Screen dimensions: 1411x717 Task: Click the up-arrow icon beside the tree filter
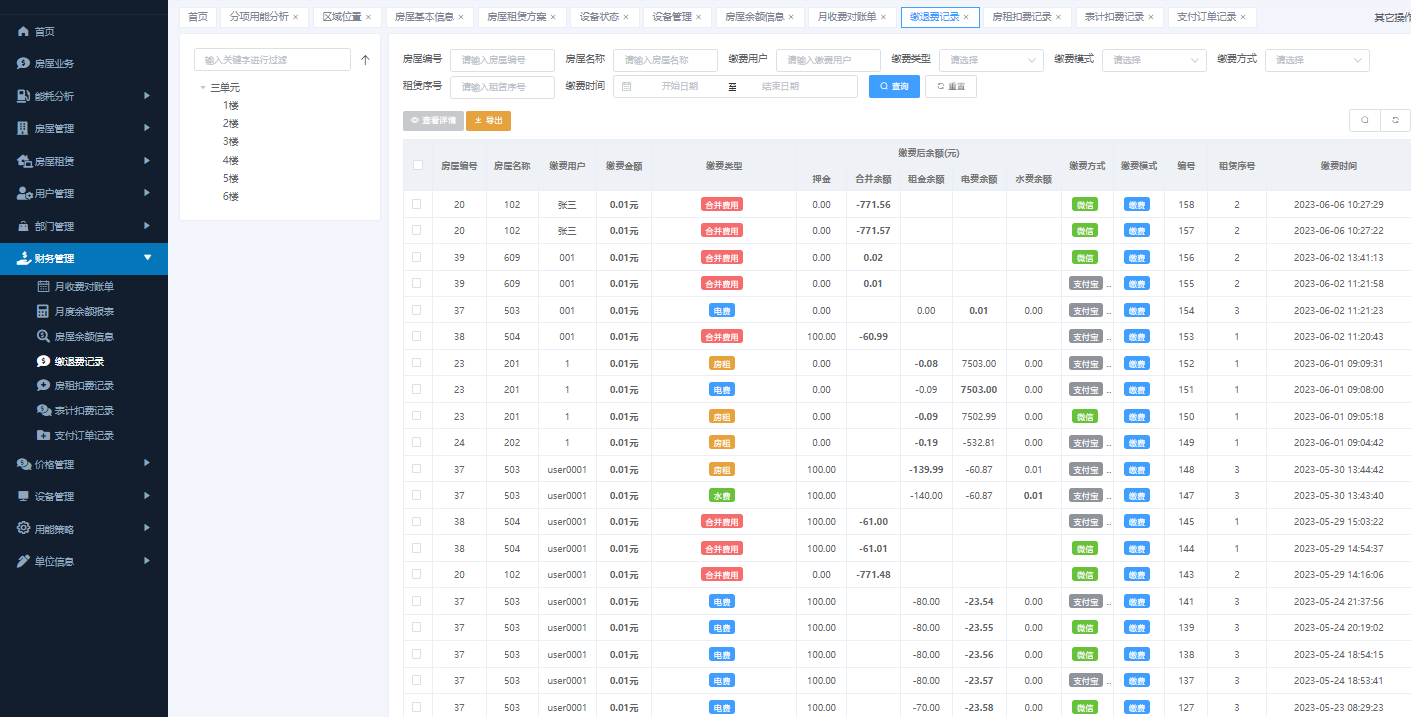click(365, 60)
